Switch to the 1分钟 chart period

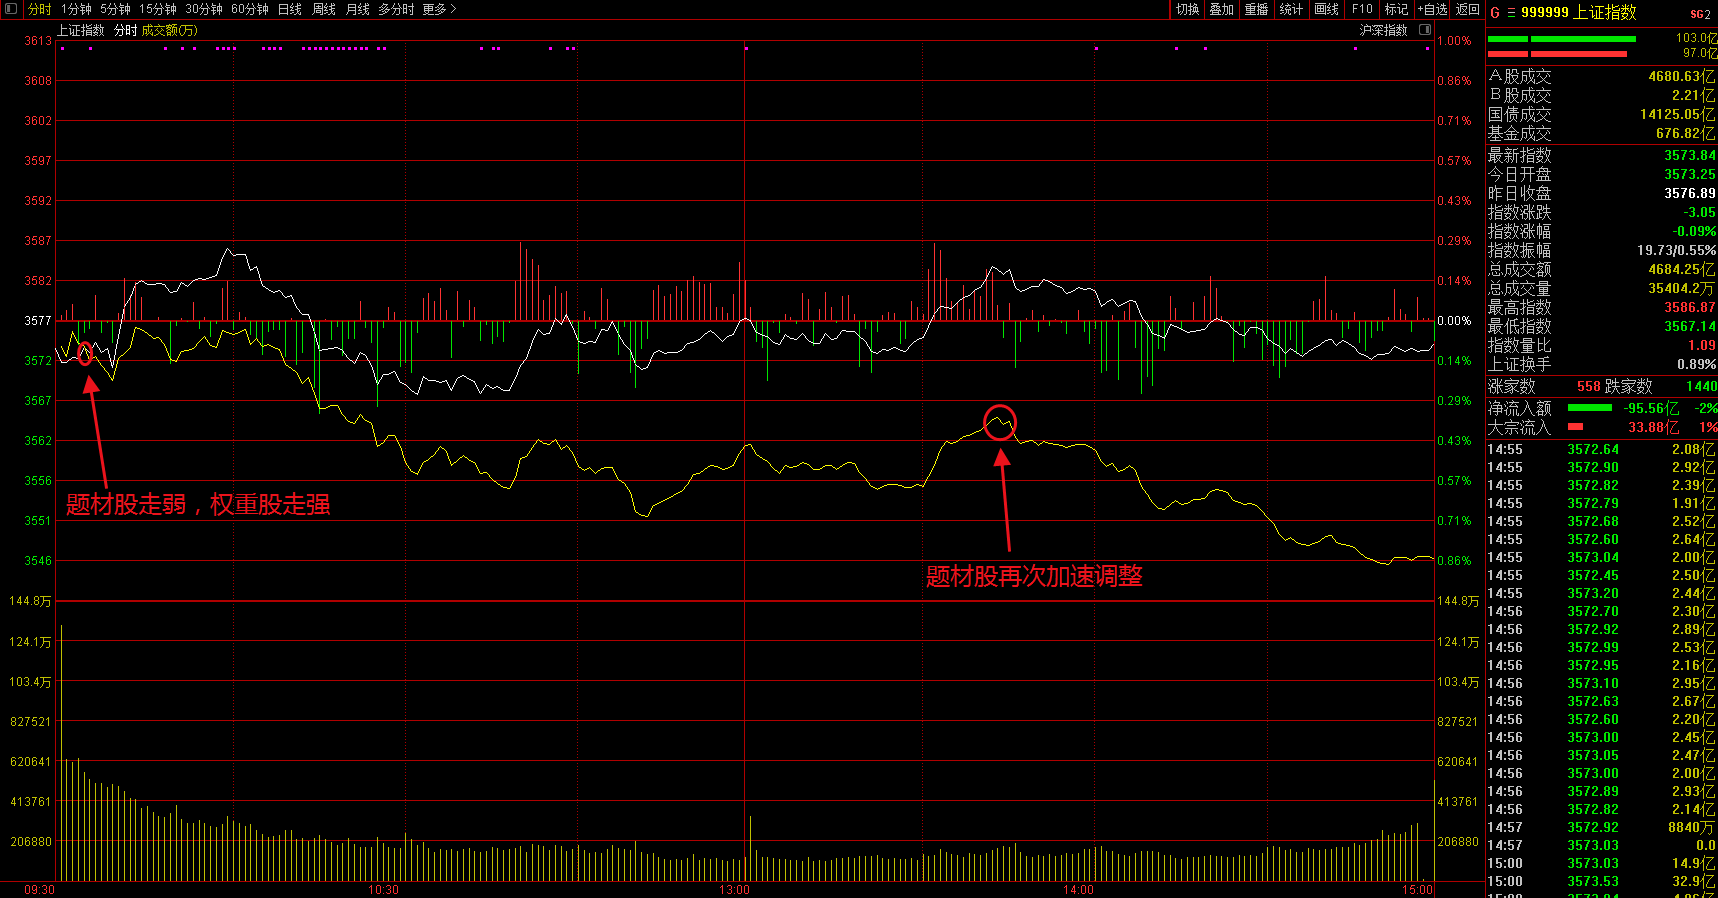click(x=76, y=9)
